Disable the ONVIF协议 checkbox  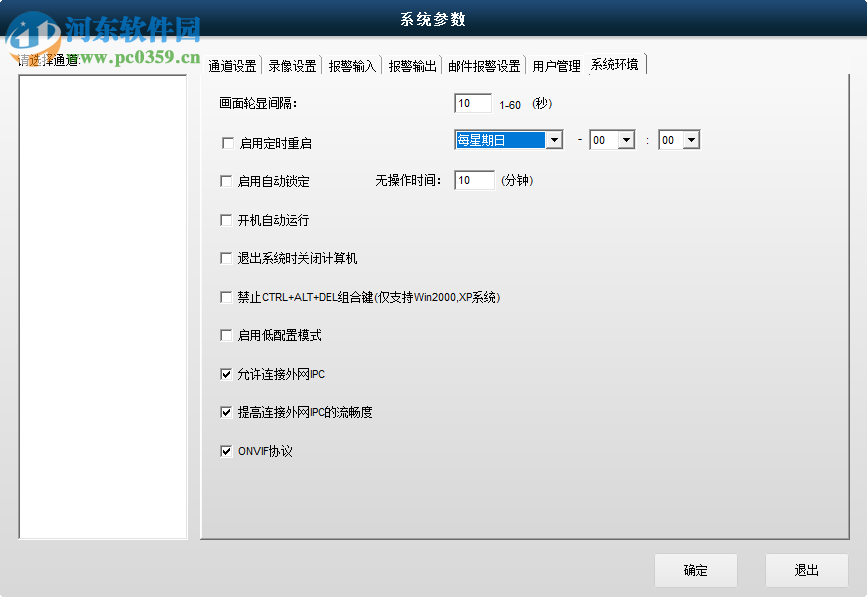click(227, 450)
